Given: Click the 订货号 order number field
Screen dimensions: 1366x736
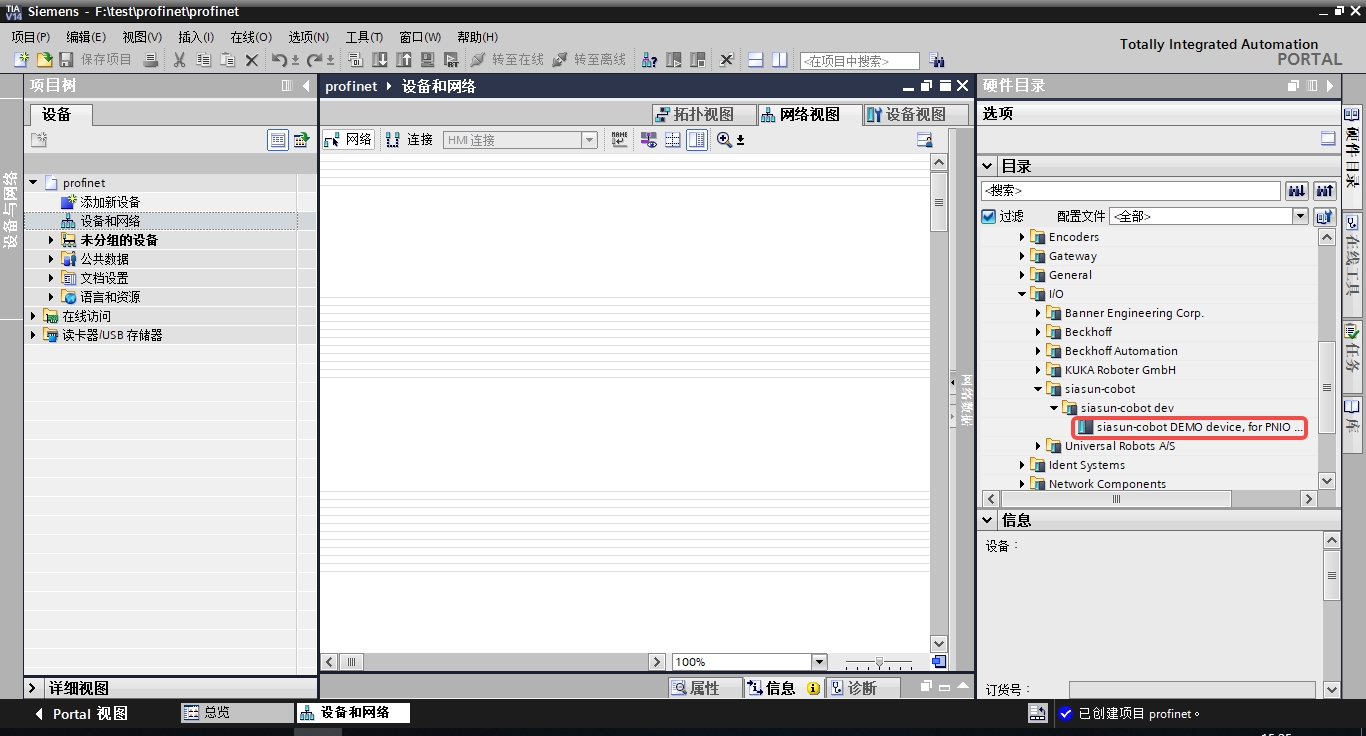Looking at the screenshot, I should point(1192,689).
